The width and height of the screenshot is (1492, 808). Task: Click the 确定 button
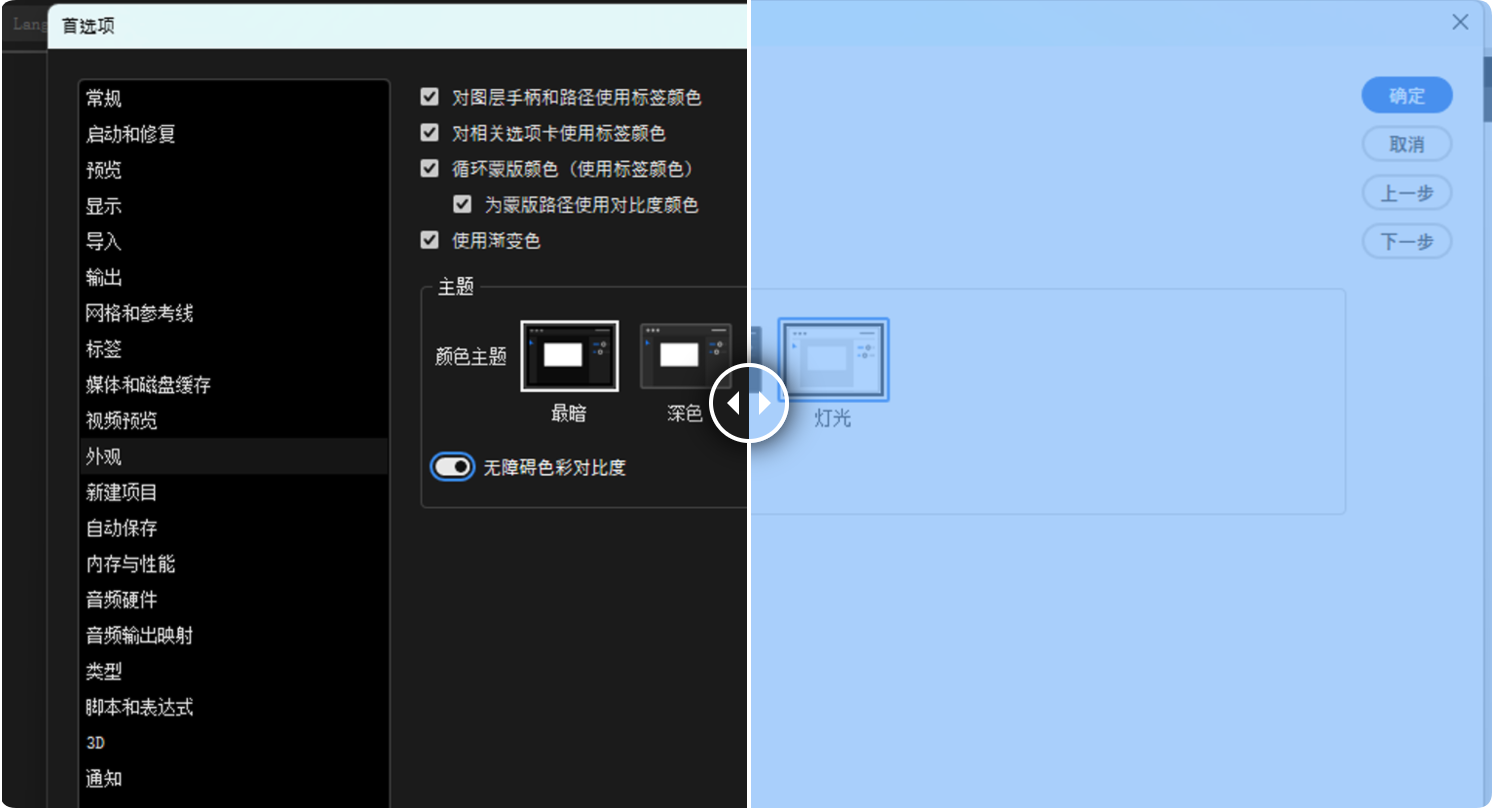[x=1406, y=96]
